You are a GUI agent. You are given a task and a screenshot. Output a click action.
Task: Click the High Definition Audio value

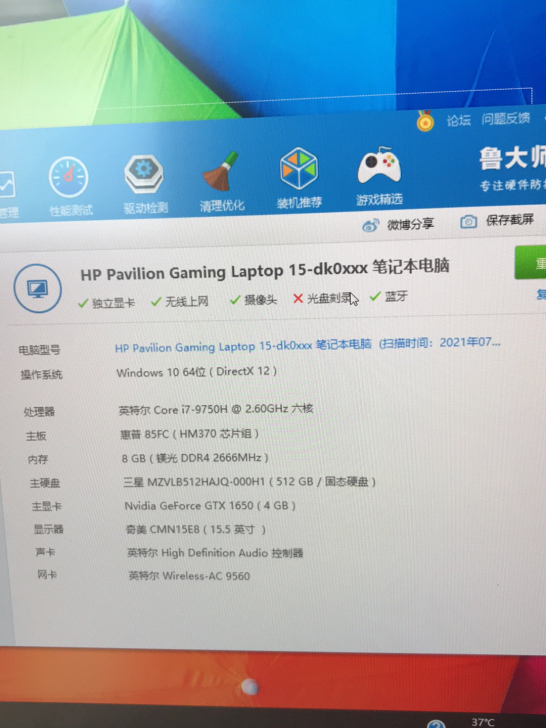tap(215, 552)
